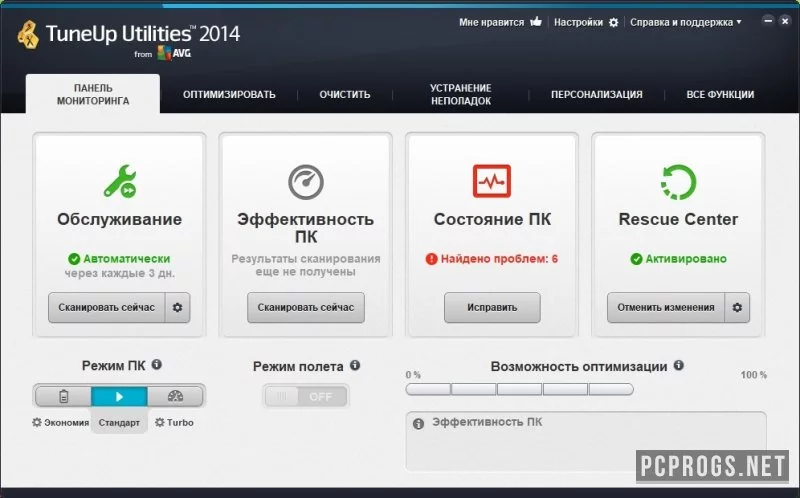Click the TuneUp Utilities logo icon
This screenshot has height=498, width=800.
(x=28, y=35)
